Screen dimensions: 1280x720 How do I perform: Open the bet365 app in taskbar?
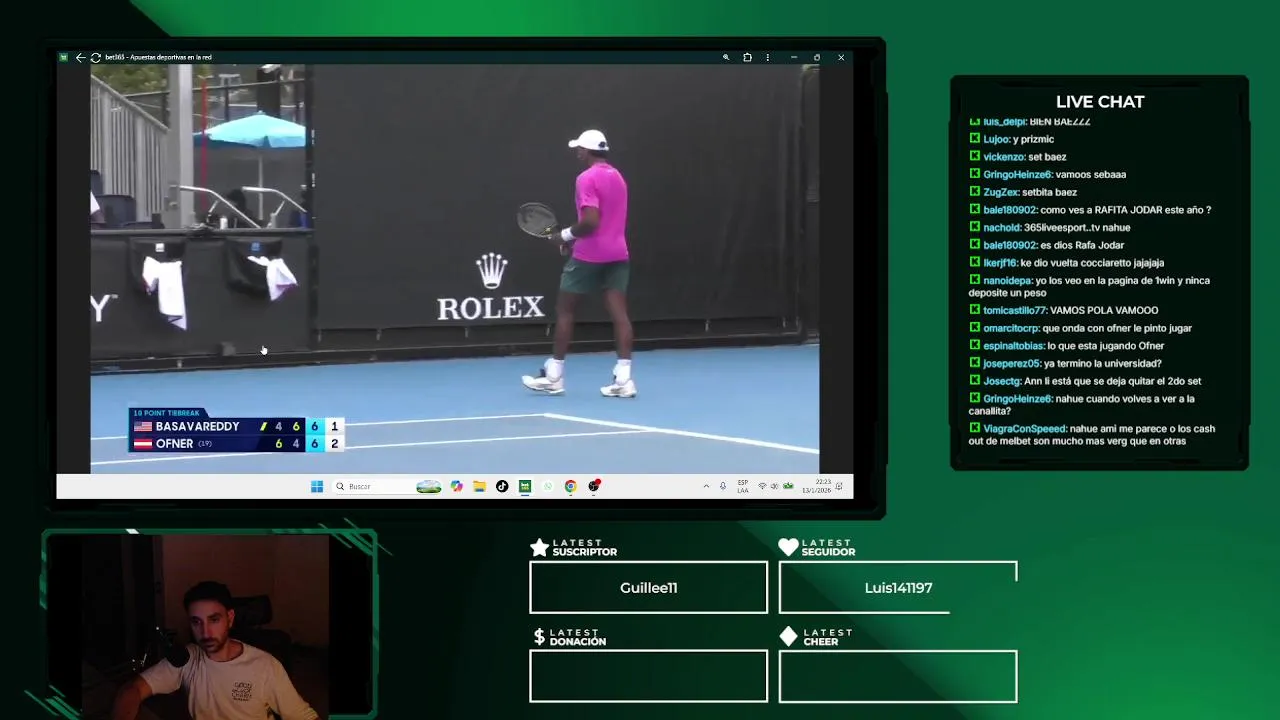click(x=525, y=486)
